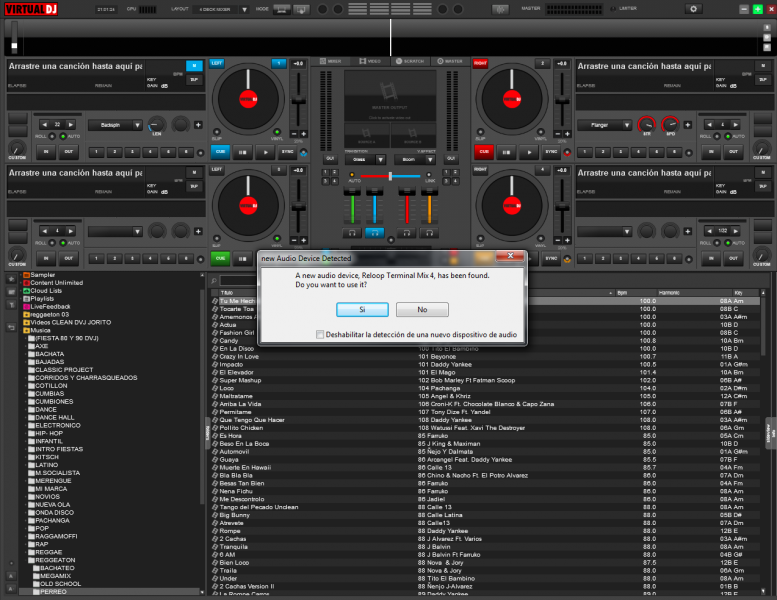Click deck 3 green CUE button

(221, 258)
